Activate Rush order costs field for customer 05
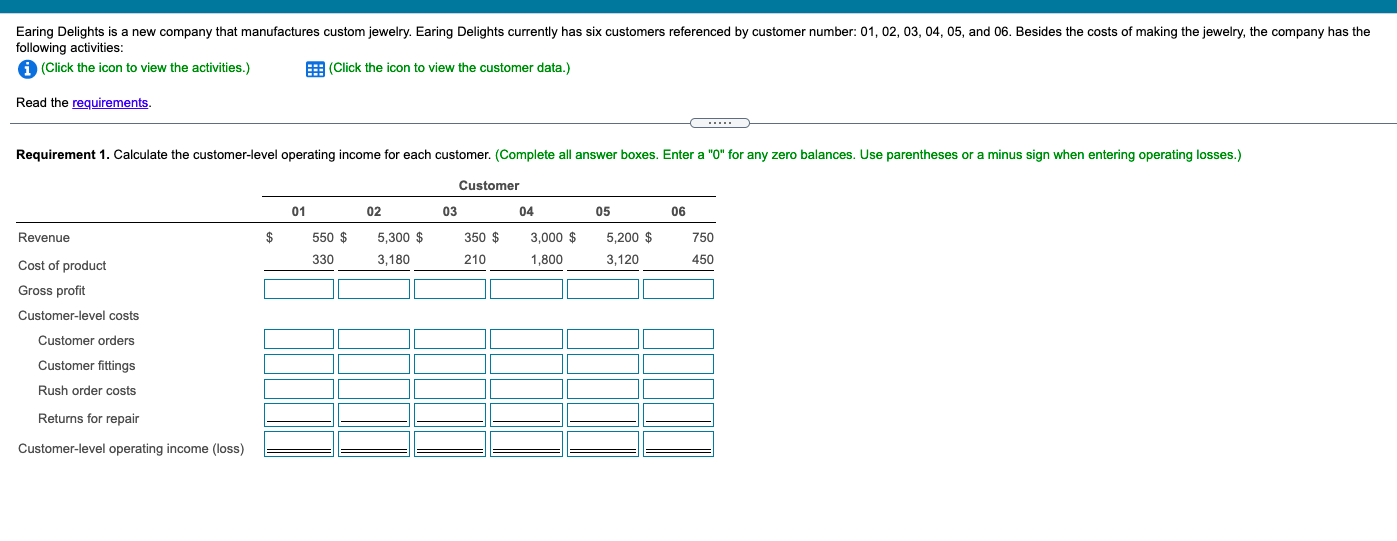Screen dimensions: 1397x541 tap(602, 389)
